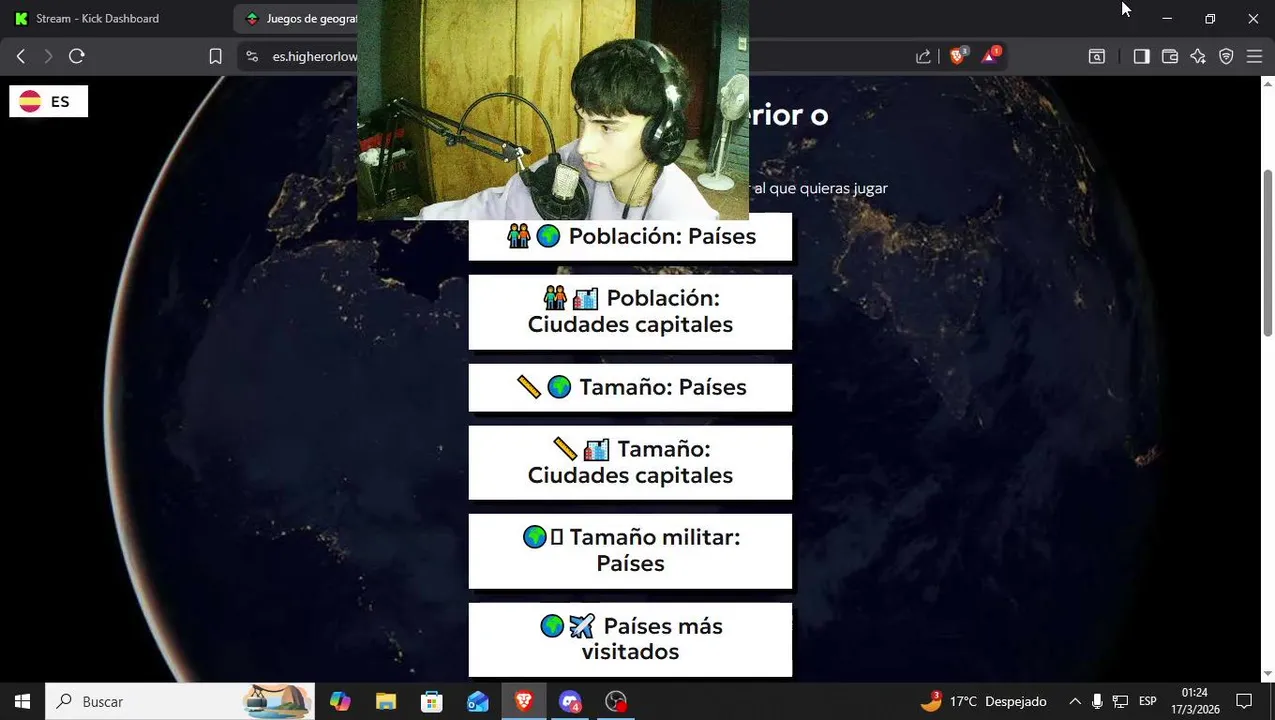Click the Buscar taskbar search box
The width and height of the screenshot is (1275, 720).
(180, 702)
